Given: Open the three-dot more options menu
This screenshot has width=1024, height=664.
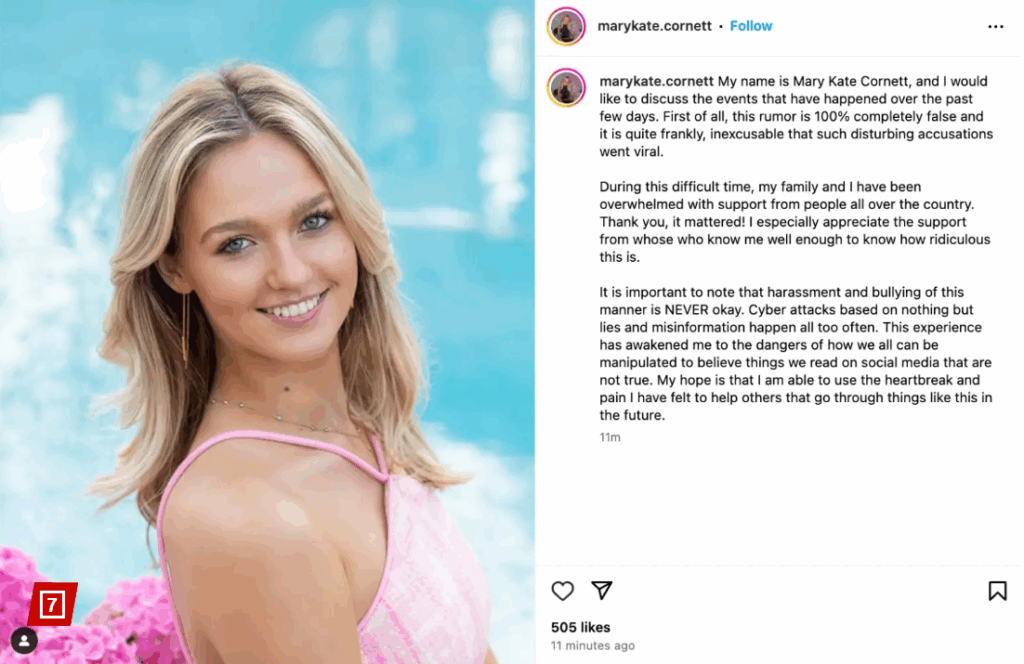Looking at the screenshot, I should coord(995,27).
